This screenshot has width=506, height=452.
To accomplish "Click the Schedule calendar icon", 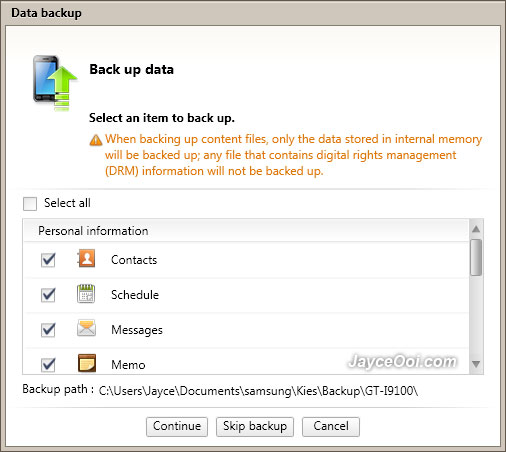I will click(x=86, y=294).
